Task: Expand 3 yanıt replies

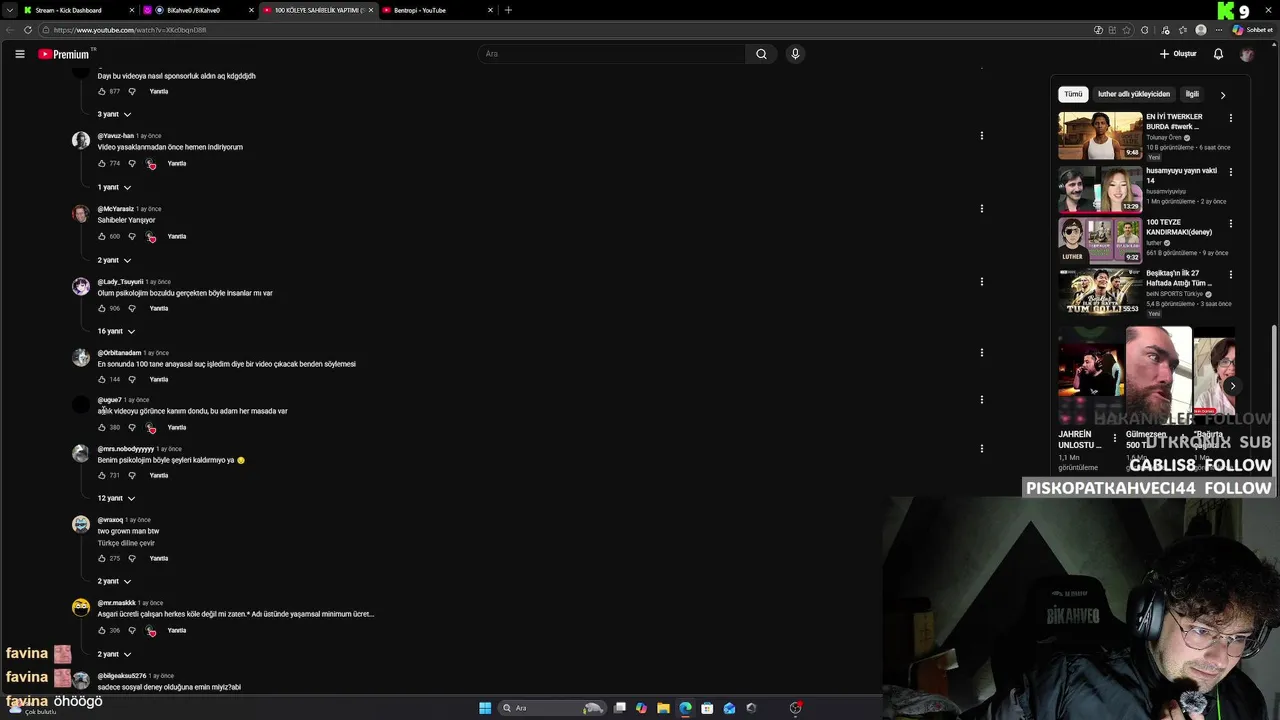Action: [114, 114]
